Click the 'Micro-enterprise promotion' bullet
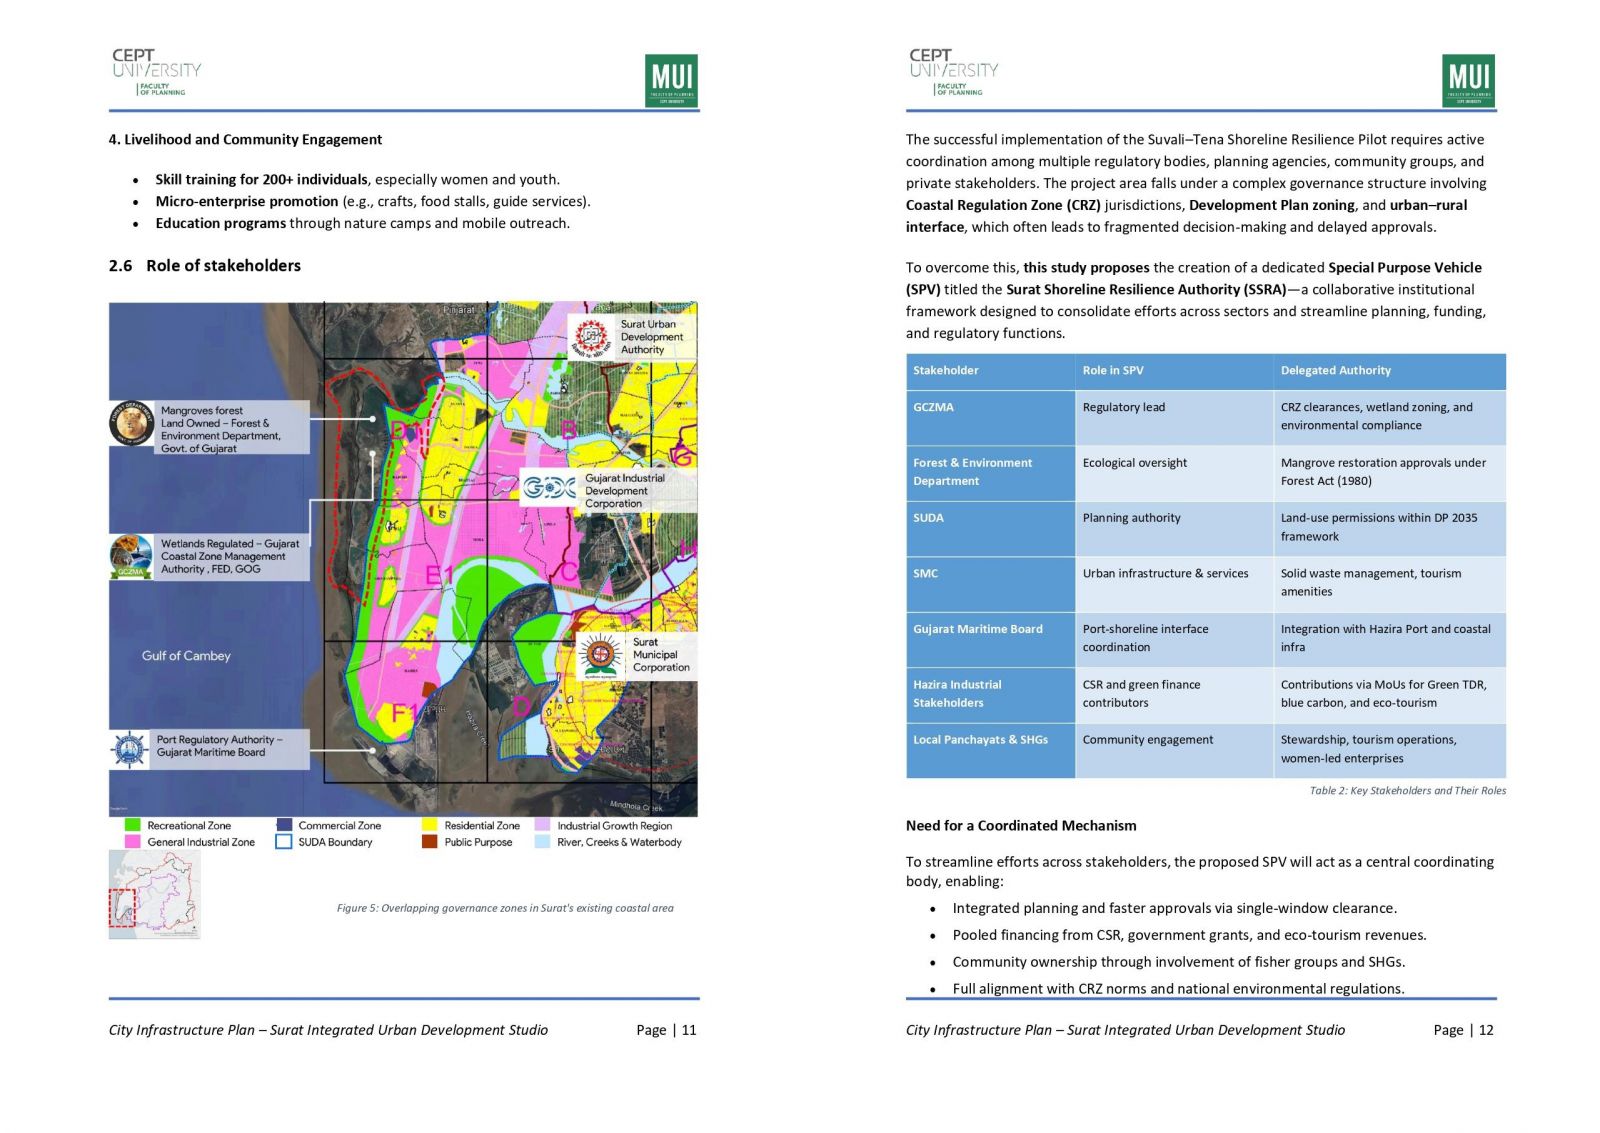Image resolution: width=1600 pixels, height=1133 pixels. pyautogui.click(x=373, y=202)
